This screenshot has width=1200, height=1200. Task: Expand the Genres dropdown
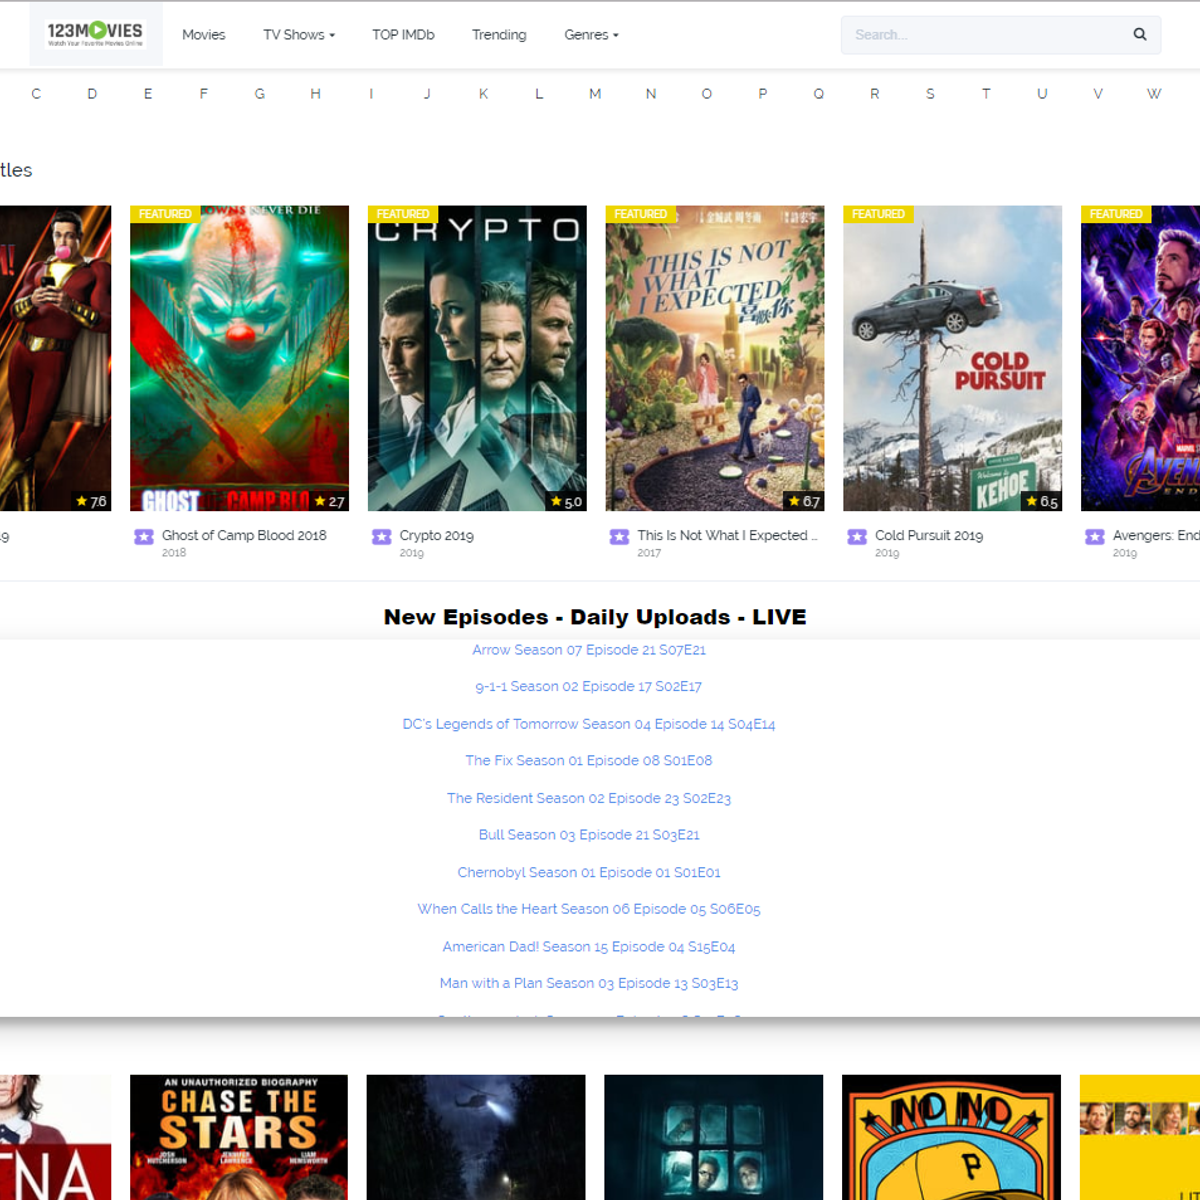coord(591,35)
